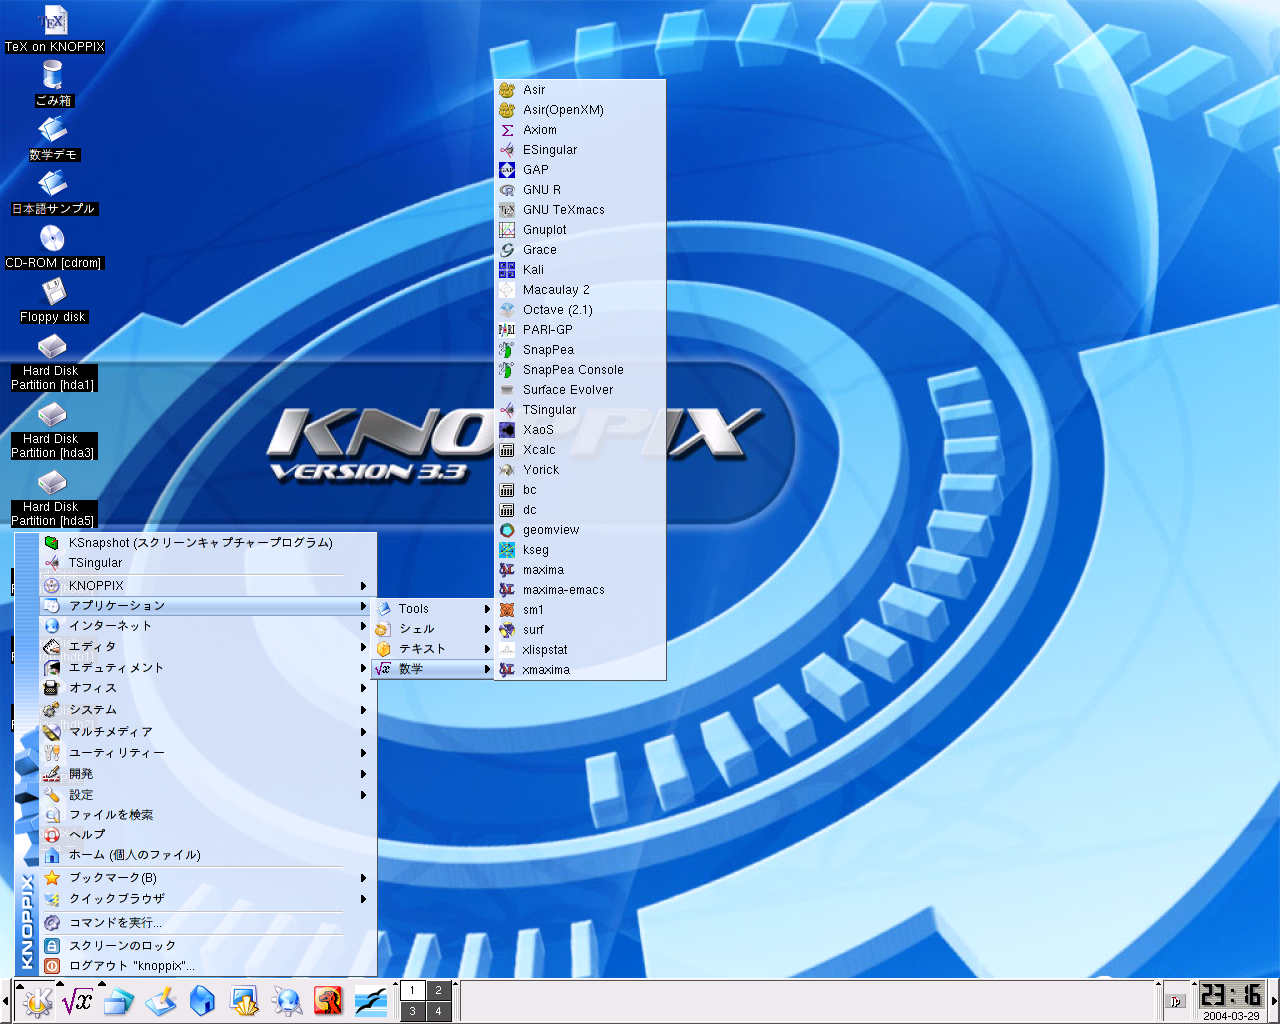Select Octave (2.1) in math menu

pyautogui.click(x=580, y=310)
